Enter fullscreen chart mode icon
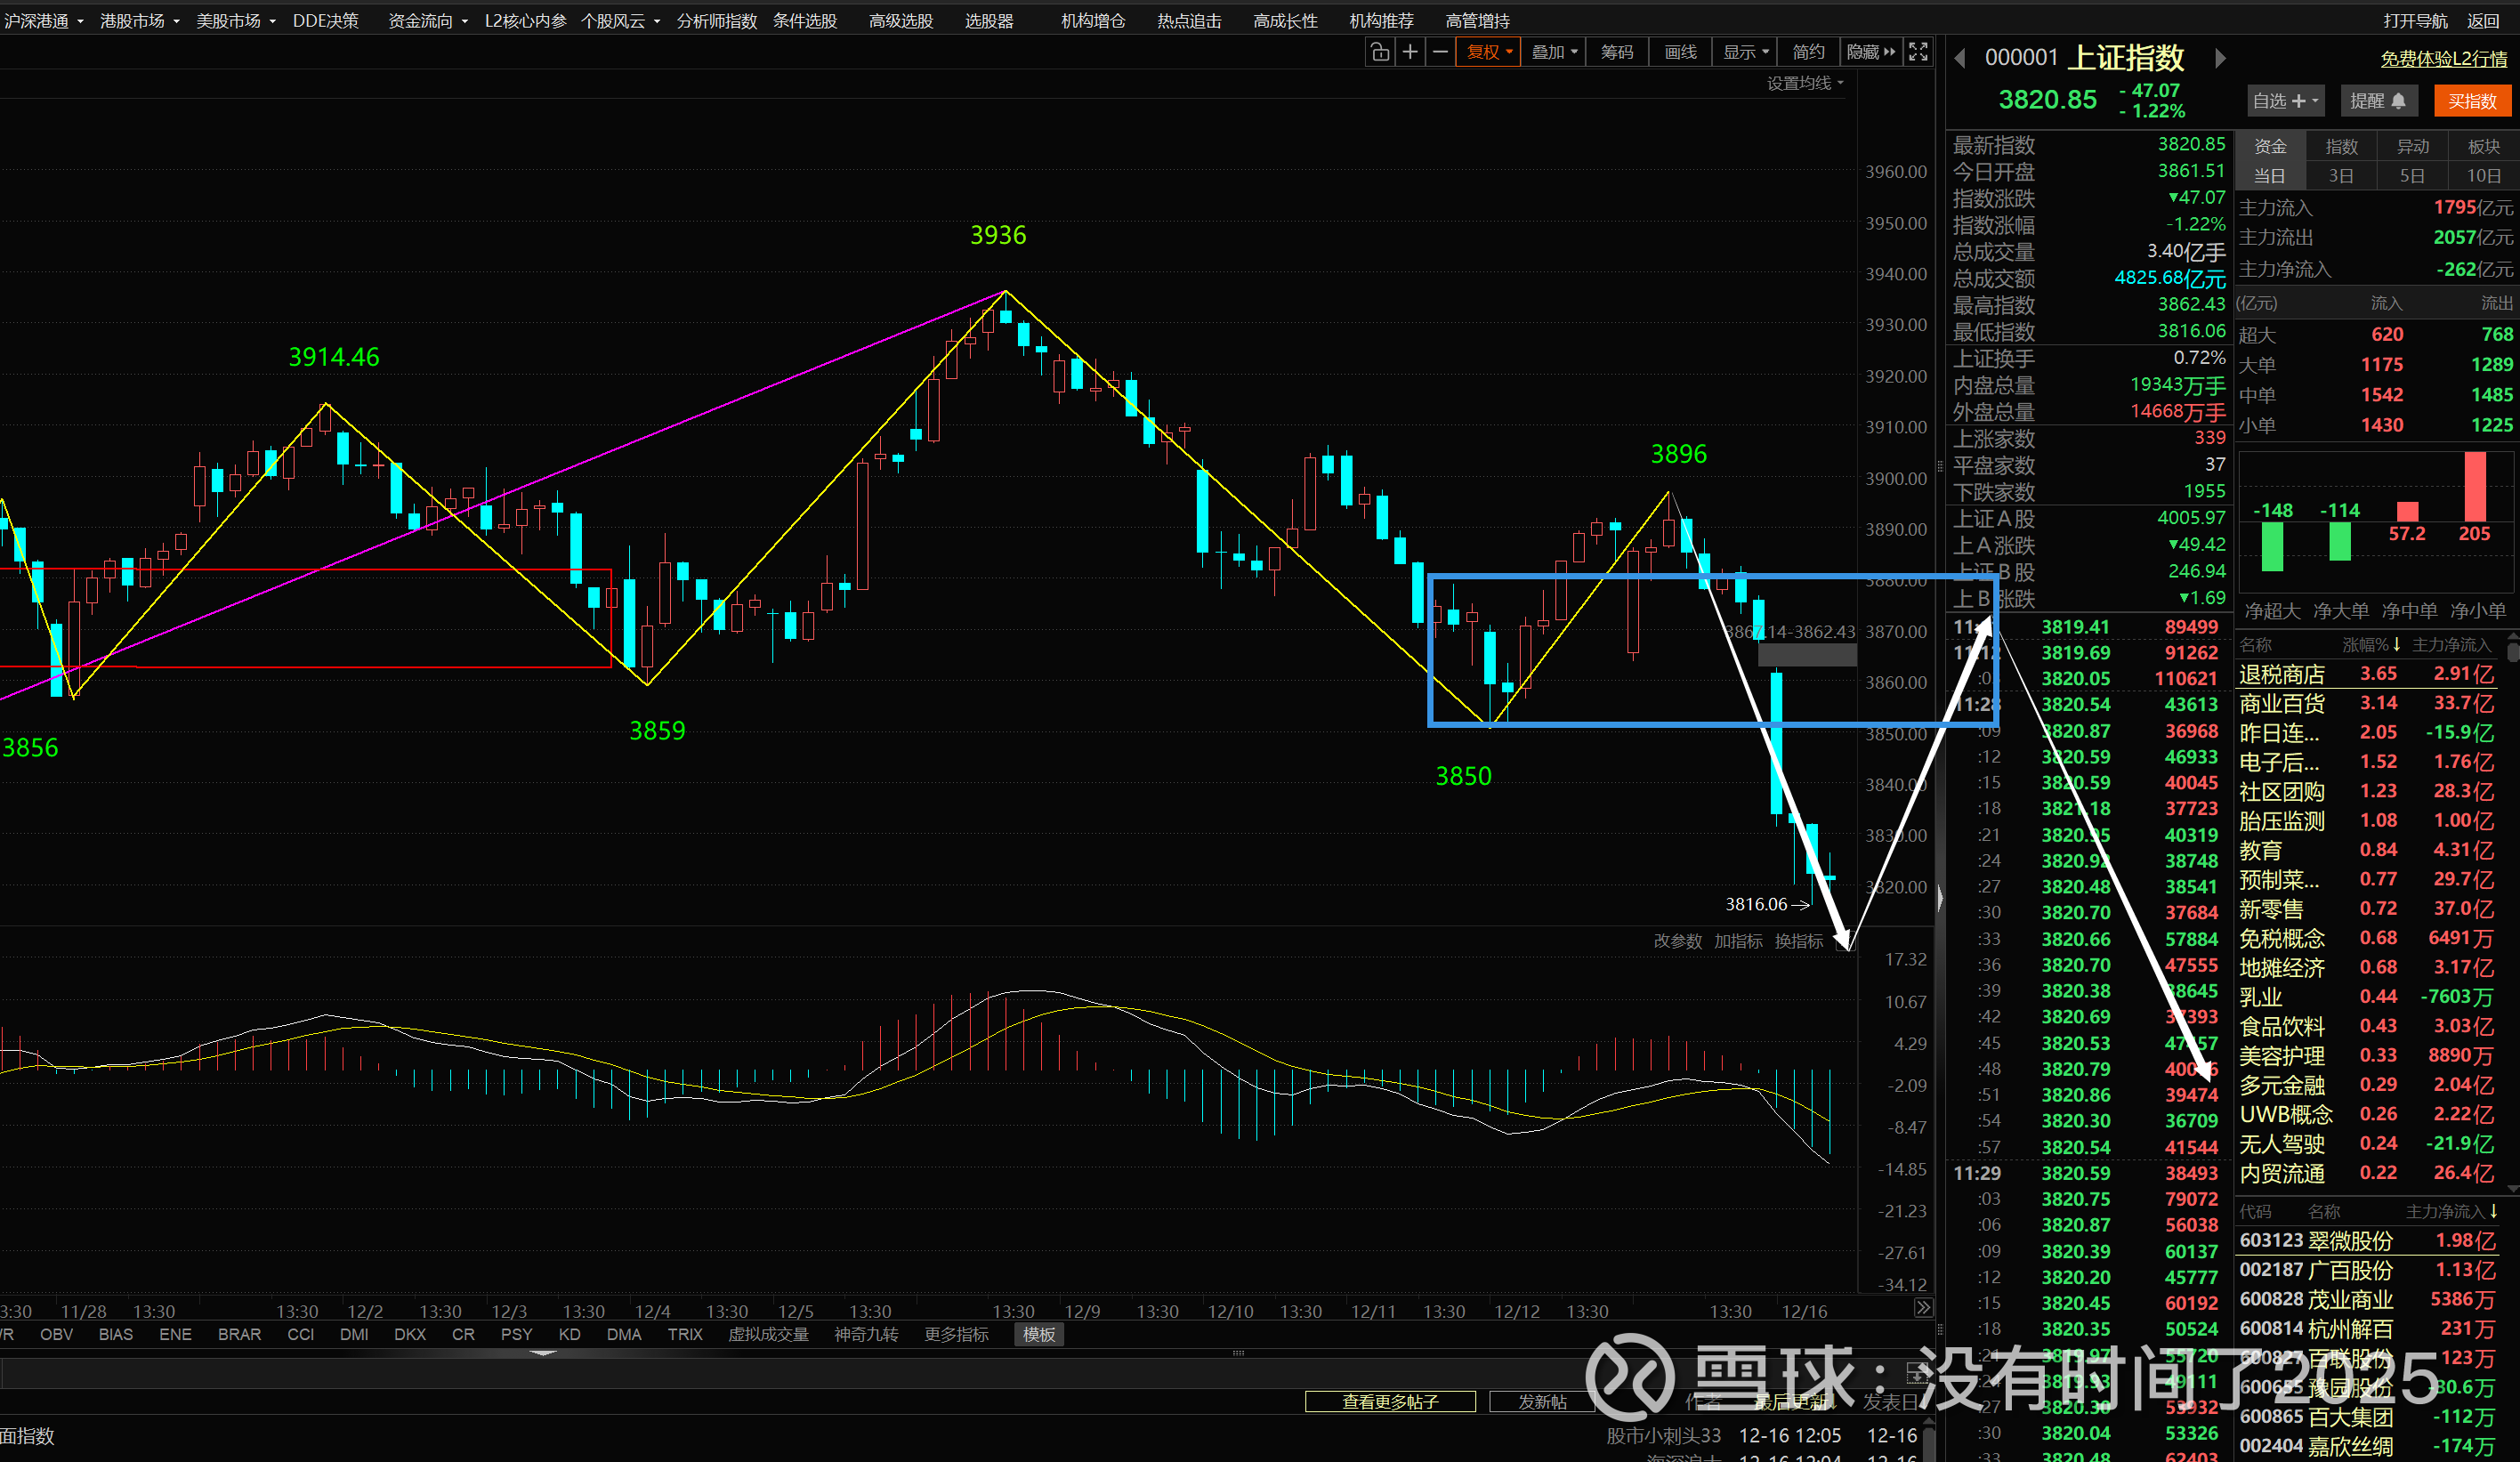 click(1918, 52)
